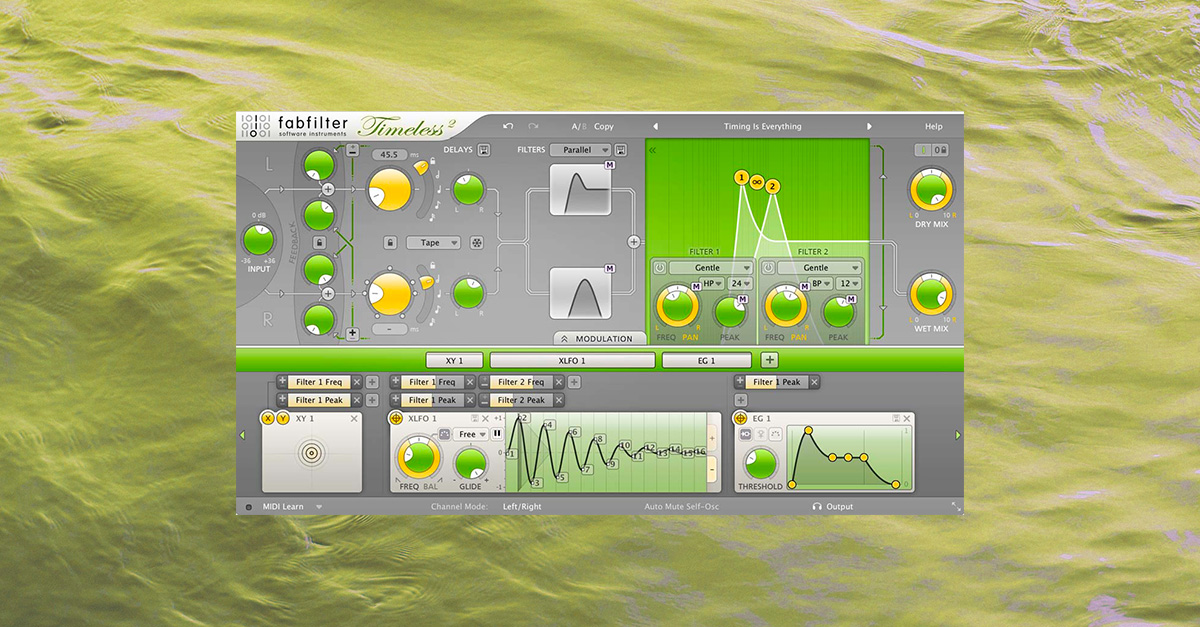Click the XLFO 1 modulation drag target icon

point(396,418)
